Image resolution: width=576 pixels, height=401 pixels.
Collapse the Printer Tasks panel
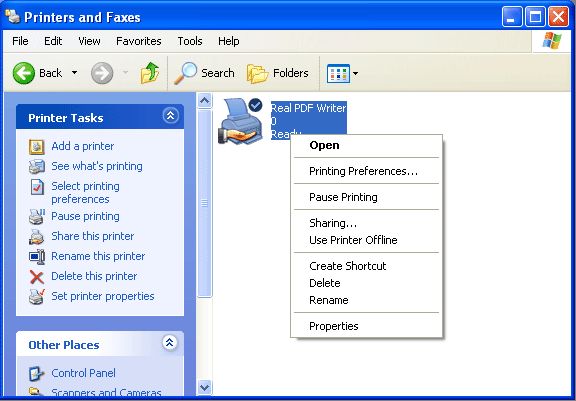click(x=170, y=116)
